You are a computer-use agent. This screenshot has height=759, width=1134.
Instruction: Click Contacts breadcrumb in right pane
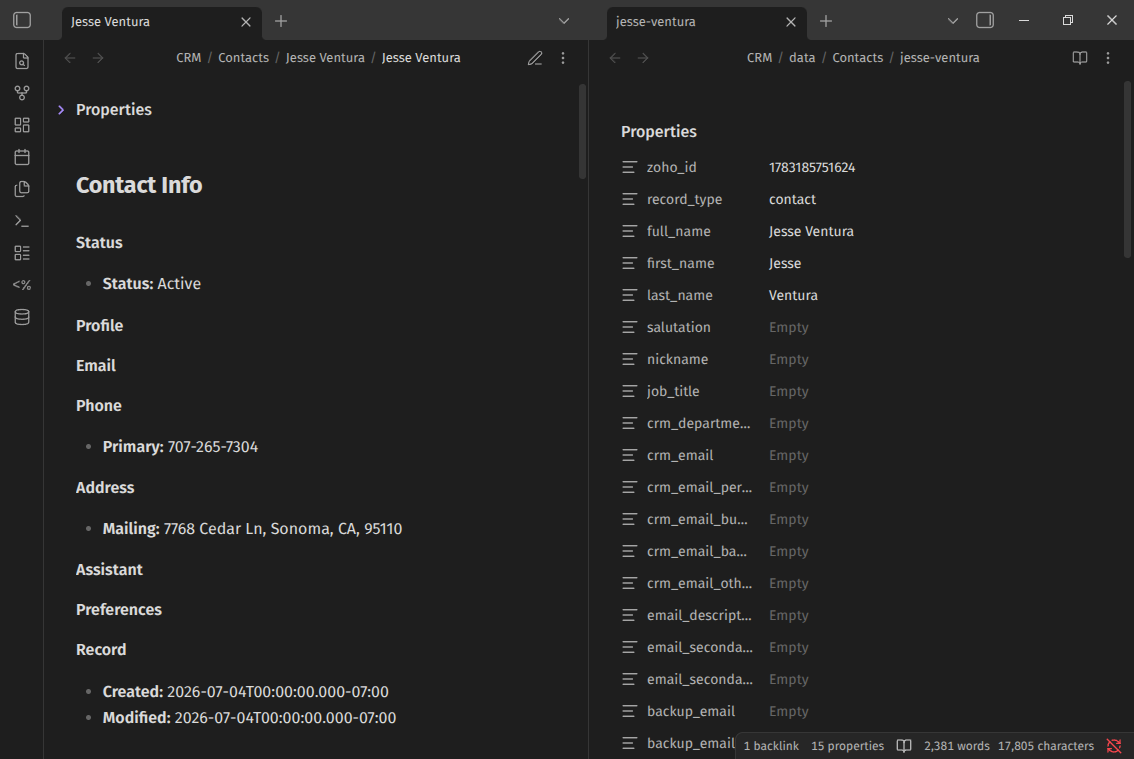click(x=858, y=58)
